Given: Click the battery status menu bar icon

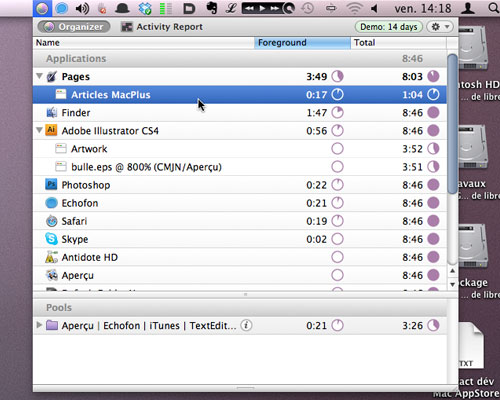Looking at the screenshot, I should point(331,8).
